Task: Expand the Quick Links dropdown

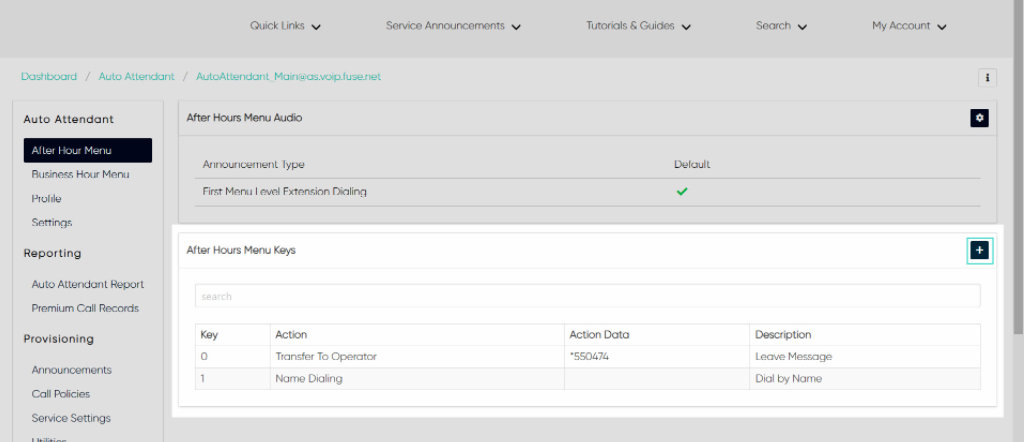Action: 285,26
